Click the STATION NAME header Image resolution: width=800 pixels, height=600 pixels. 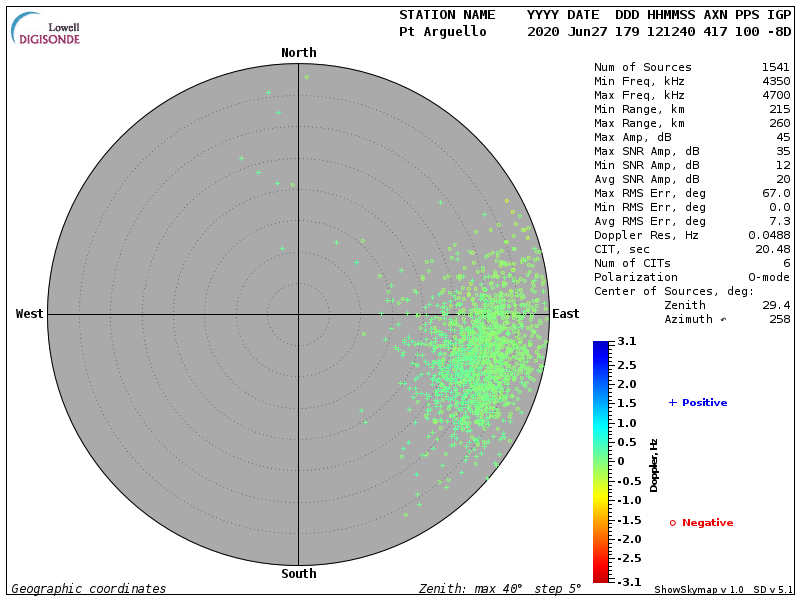[447, 15]
